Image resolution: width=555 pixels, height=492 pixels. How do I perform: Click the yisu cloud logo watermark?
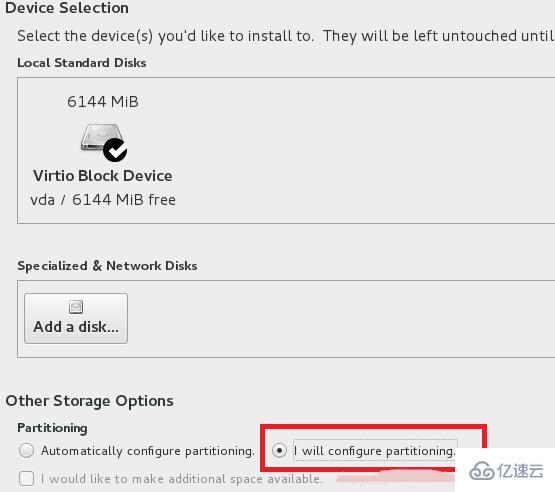(506, 471)
